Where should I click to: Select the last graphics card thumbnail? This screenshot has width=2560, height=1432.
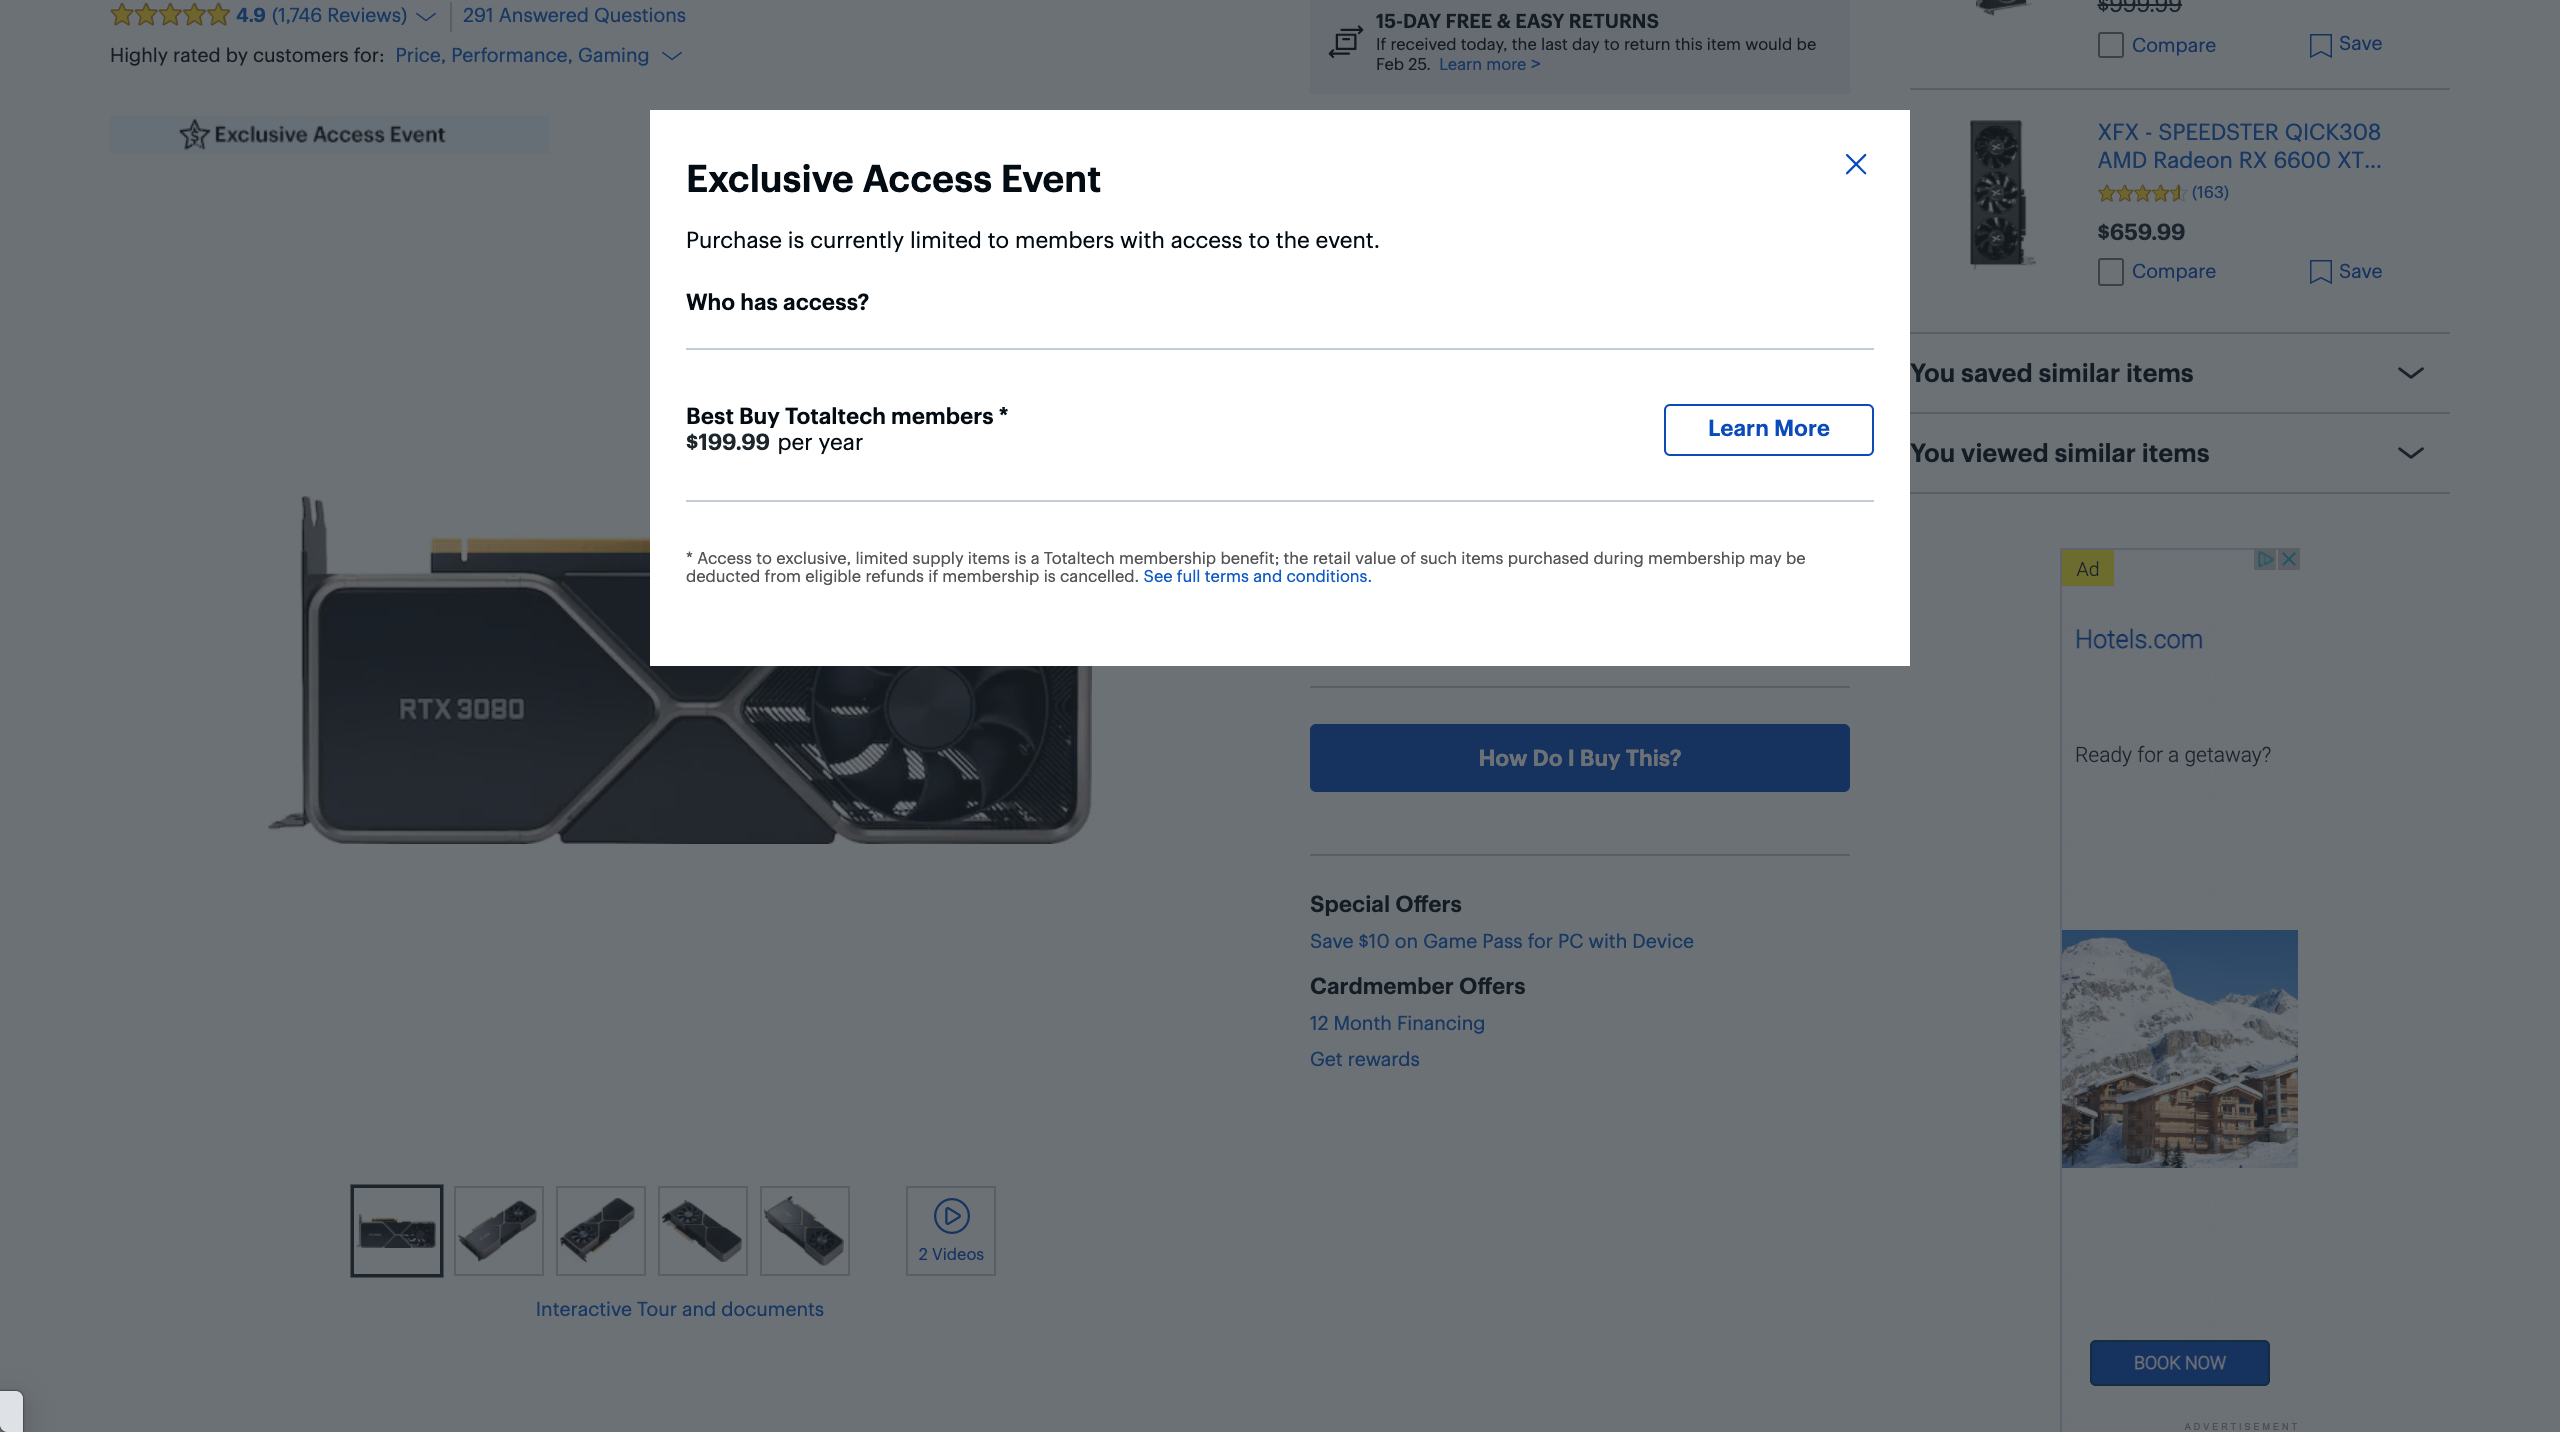point(805,1230)
